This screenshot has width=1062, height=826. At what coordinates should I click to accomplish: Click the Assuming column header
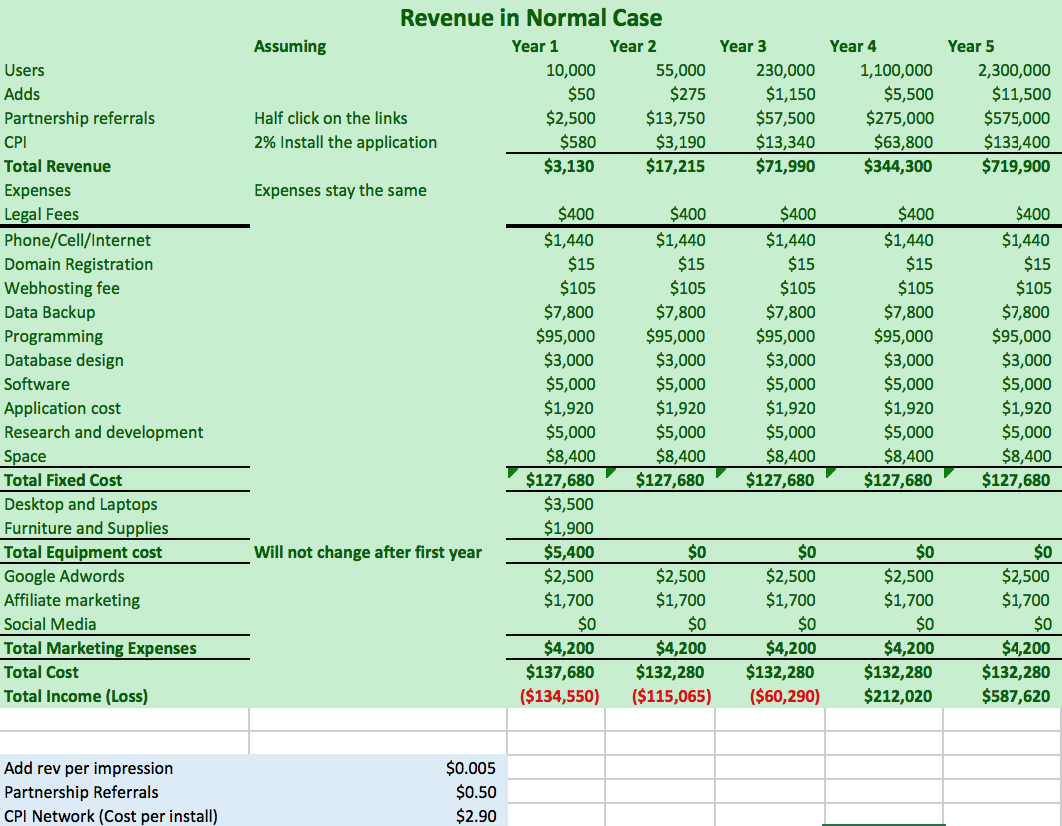click(x=290, y=46)
